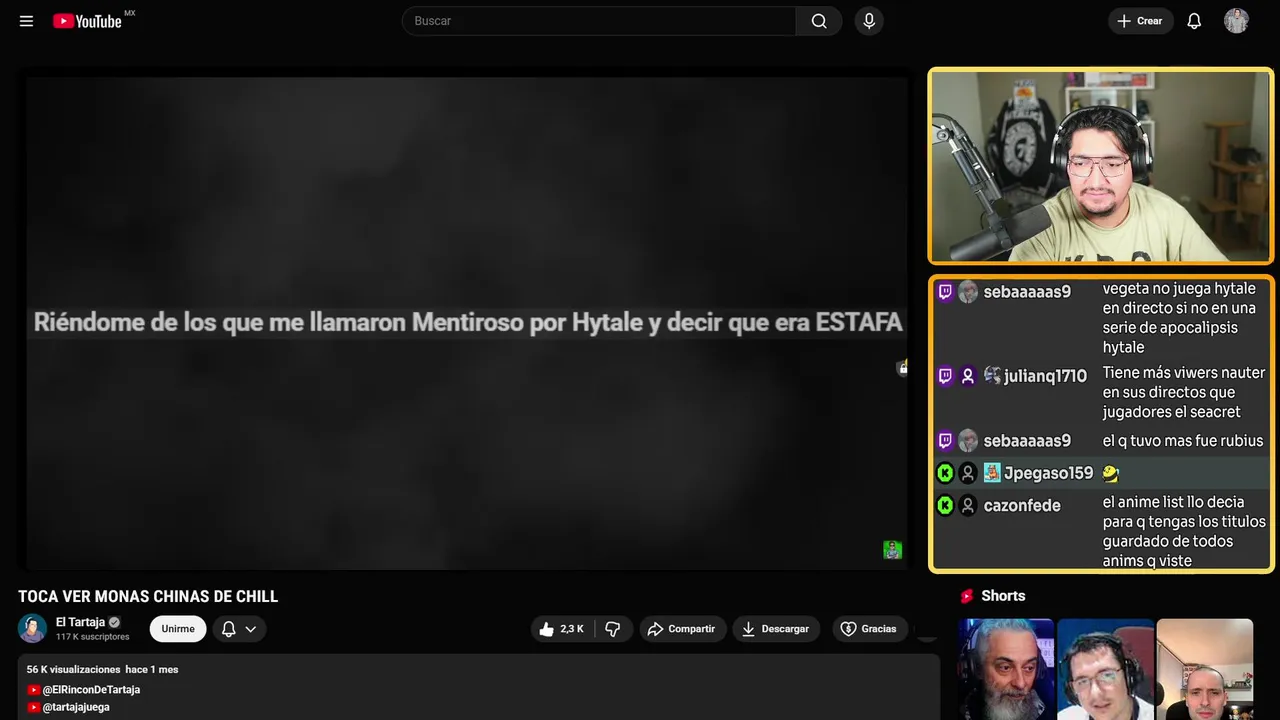Image resolution: width=1280 pixels, height=720 pixels.
Task: Open the YouTube hamburger guide menu
Action: coord(26,21)
